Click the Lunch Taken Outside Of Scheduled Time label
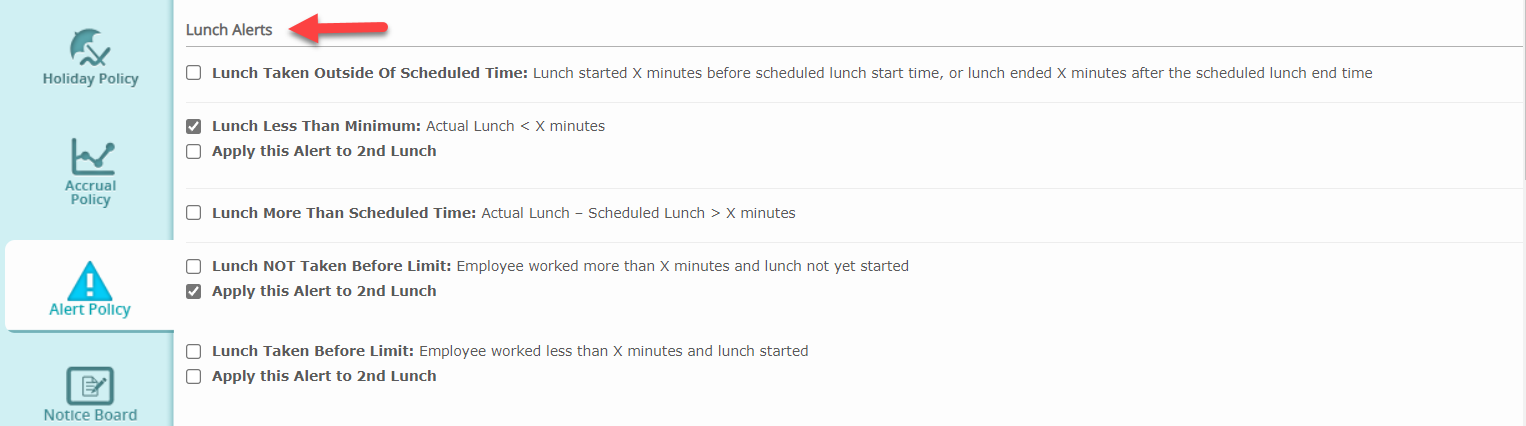Image resolution: width=1526 pixels, height=426 pixels. point(370,73)
